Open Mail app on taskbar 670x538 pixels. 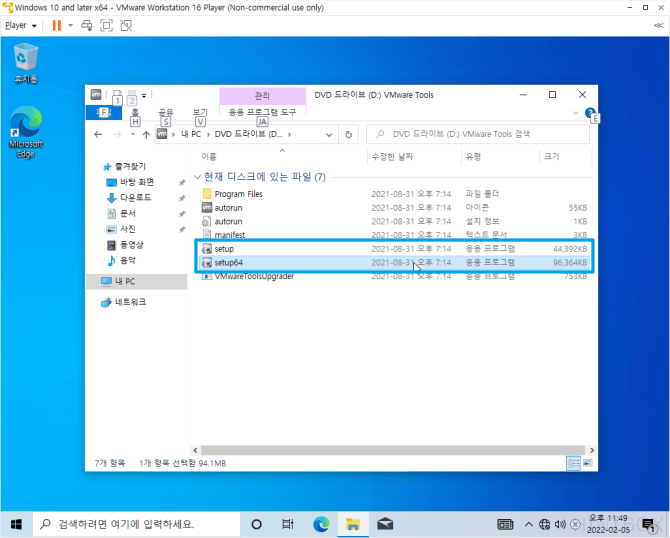[385, 524]
